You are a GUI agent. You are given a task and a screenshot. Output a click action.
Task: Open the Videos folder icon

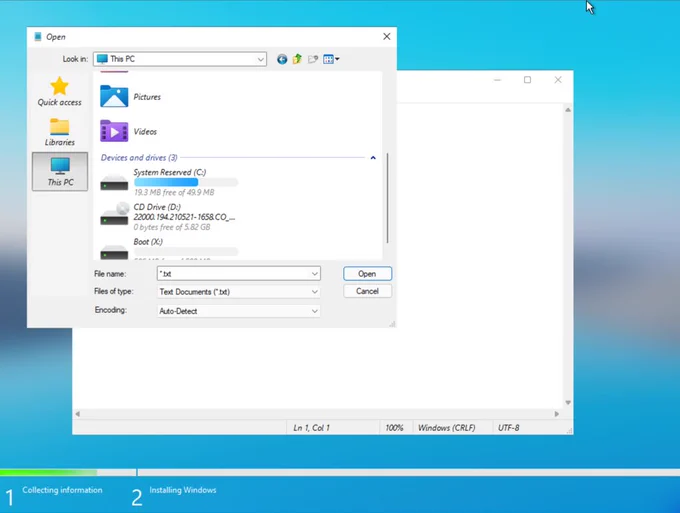[x=114, y=131]
